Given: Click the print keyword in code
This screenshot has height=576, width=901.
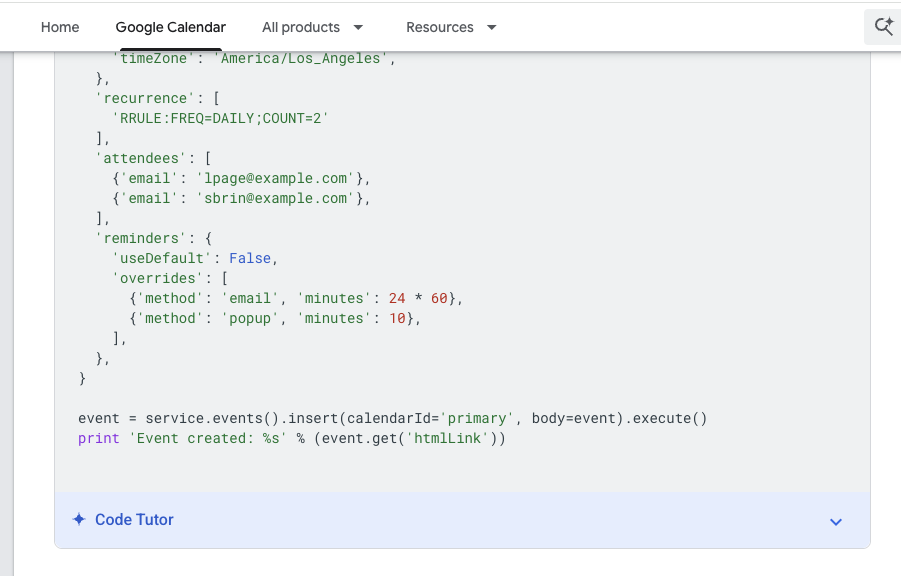Looking at the screenshot, I should pos(98,438).
